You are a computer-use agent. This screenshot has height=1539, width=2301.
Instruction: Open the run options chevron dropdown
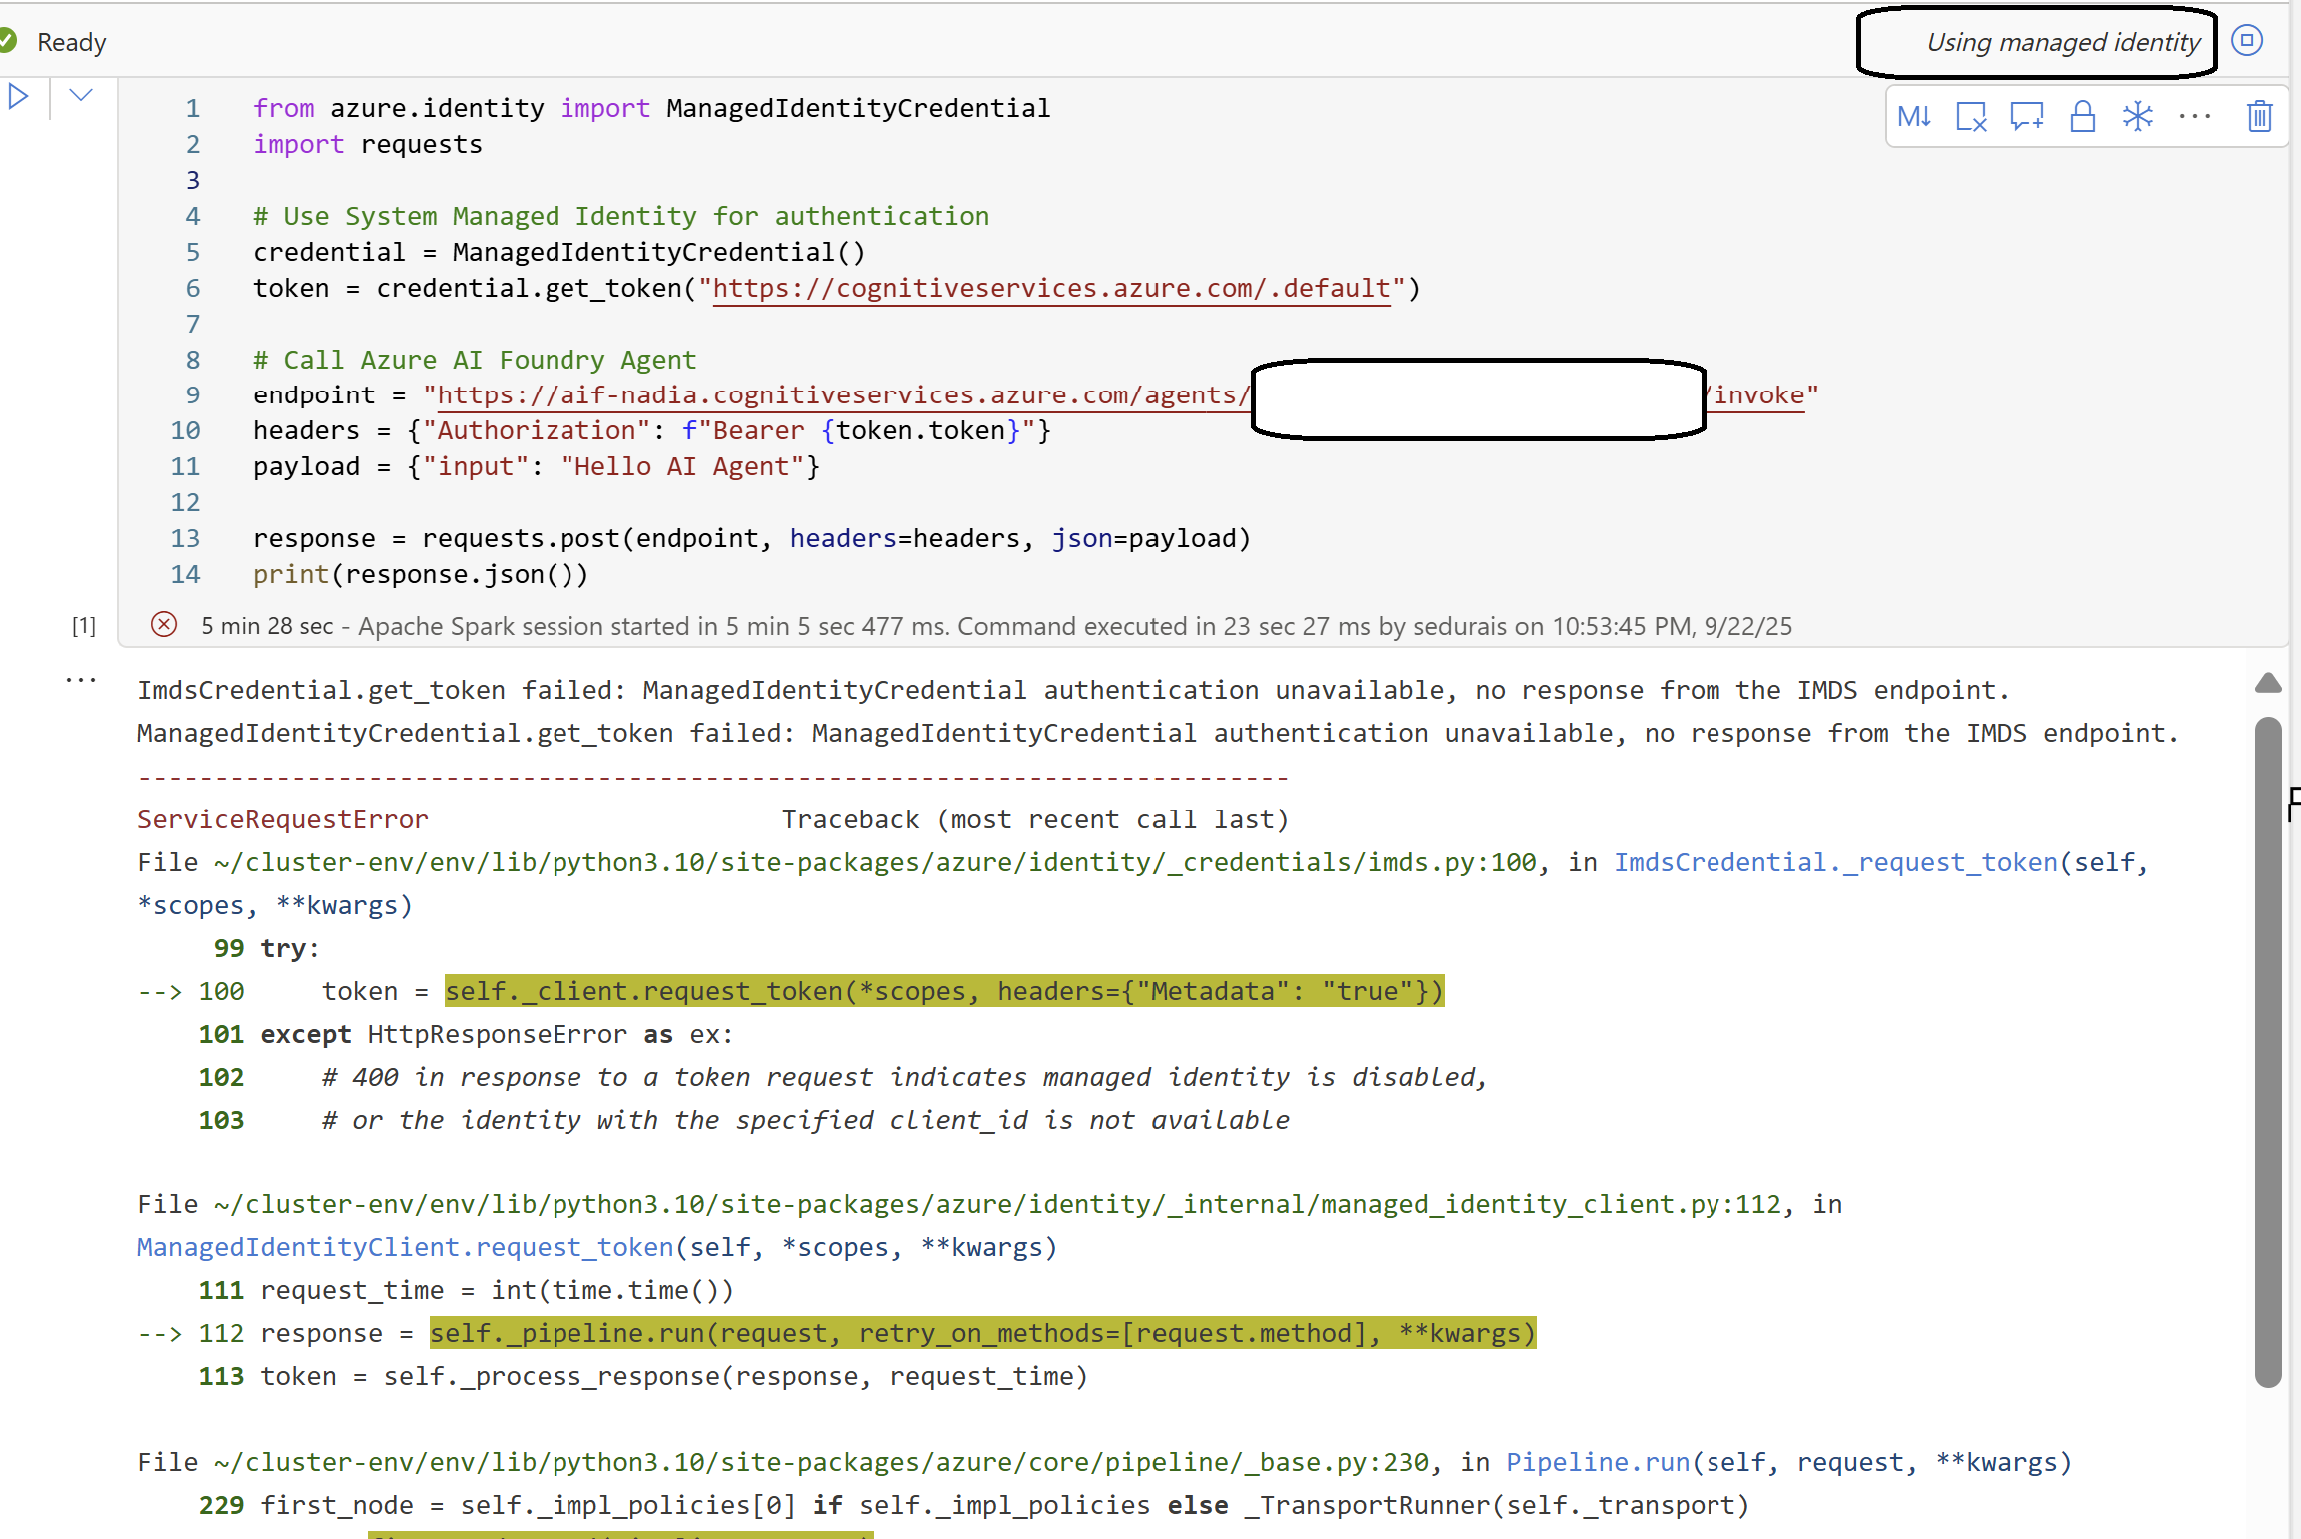pyautogui.click(x=81, y=96)
